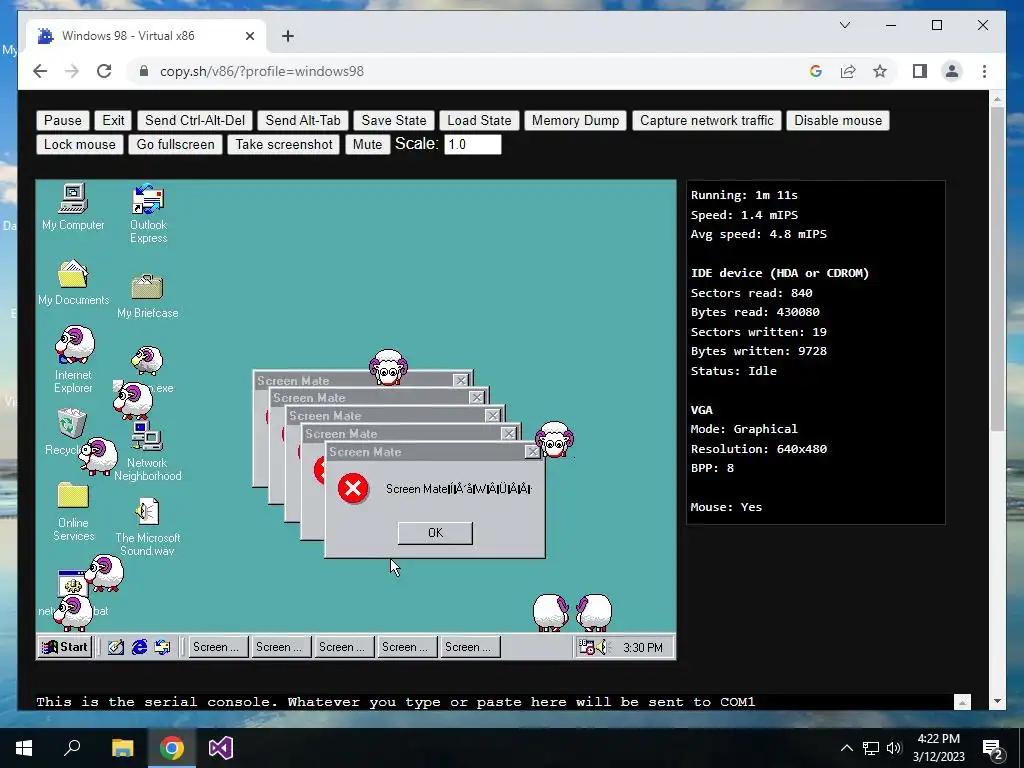This screenshot has height=768, width=1024.
Task: Click the Scale input field
Action: coord(473,144)
